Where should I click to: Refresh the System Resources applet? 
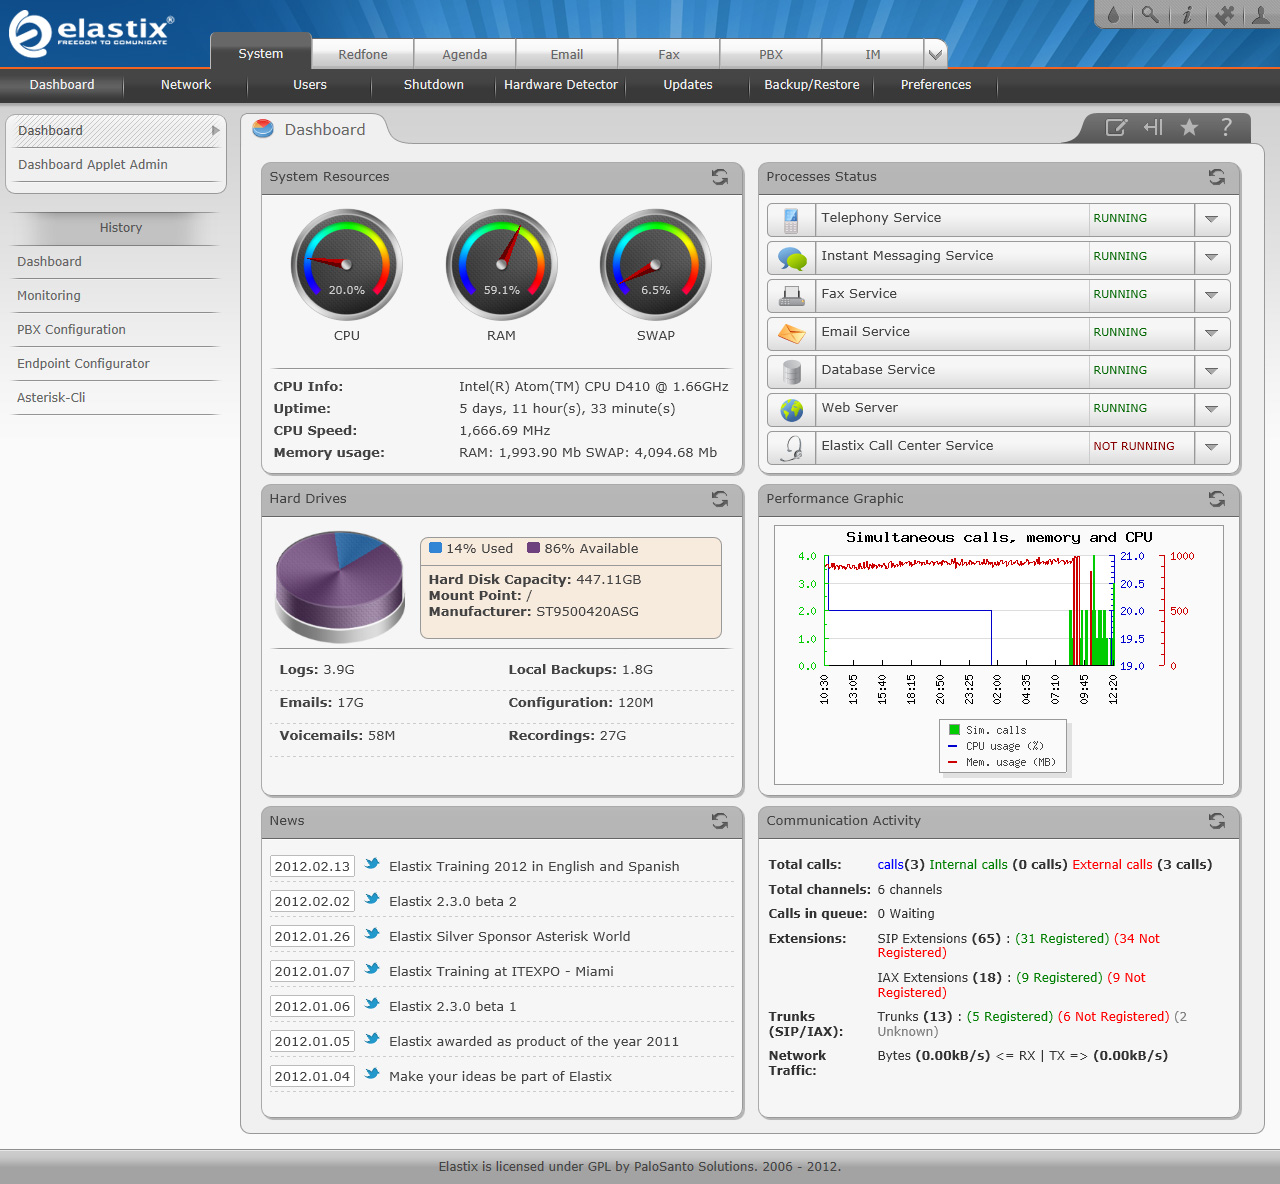point(720,177)
